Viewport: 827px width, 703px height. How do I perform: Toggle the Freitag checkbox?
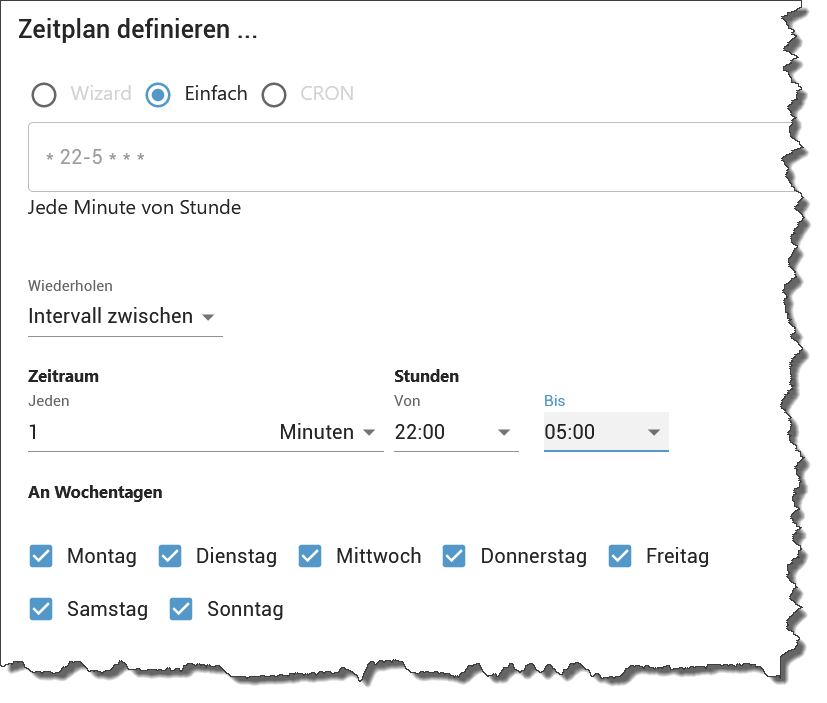coord(620,556)
